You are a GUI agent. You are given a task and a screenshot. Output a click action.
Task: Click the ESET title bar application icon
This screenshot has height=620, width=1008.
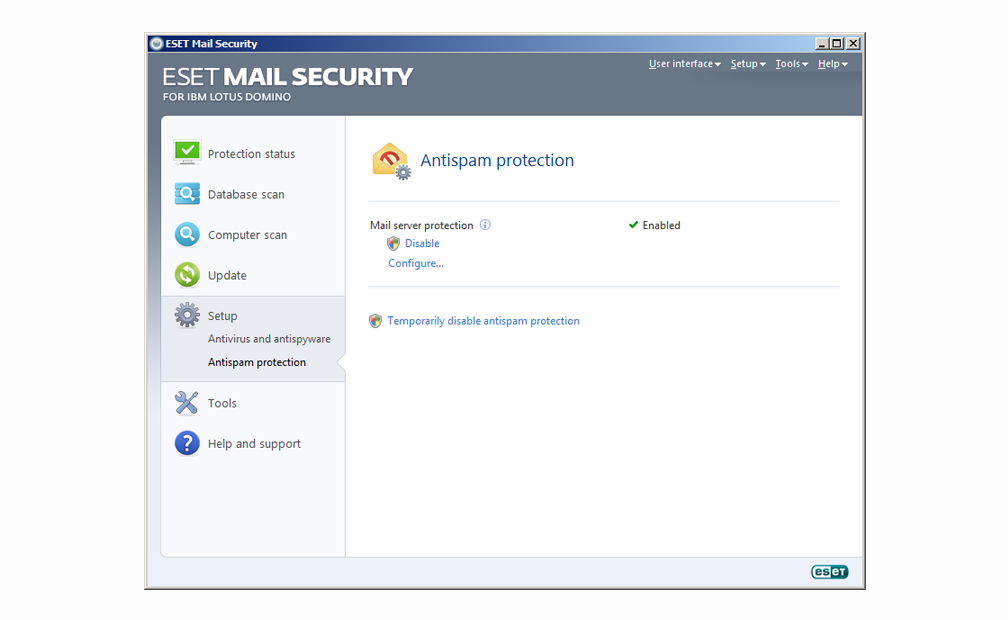point(156,43)
